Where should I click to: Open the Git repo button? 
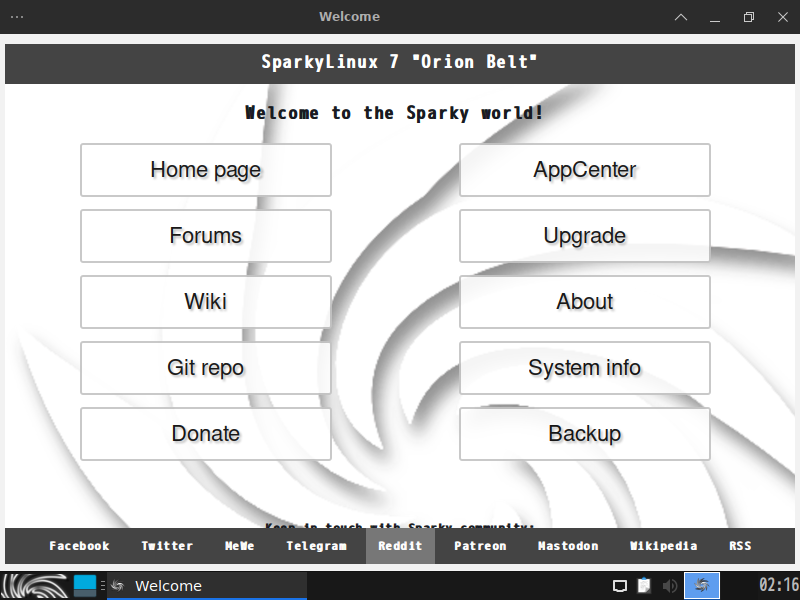206,368
